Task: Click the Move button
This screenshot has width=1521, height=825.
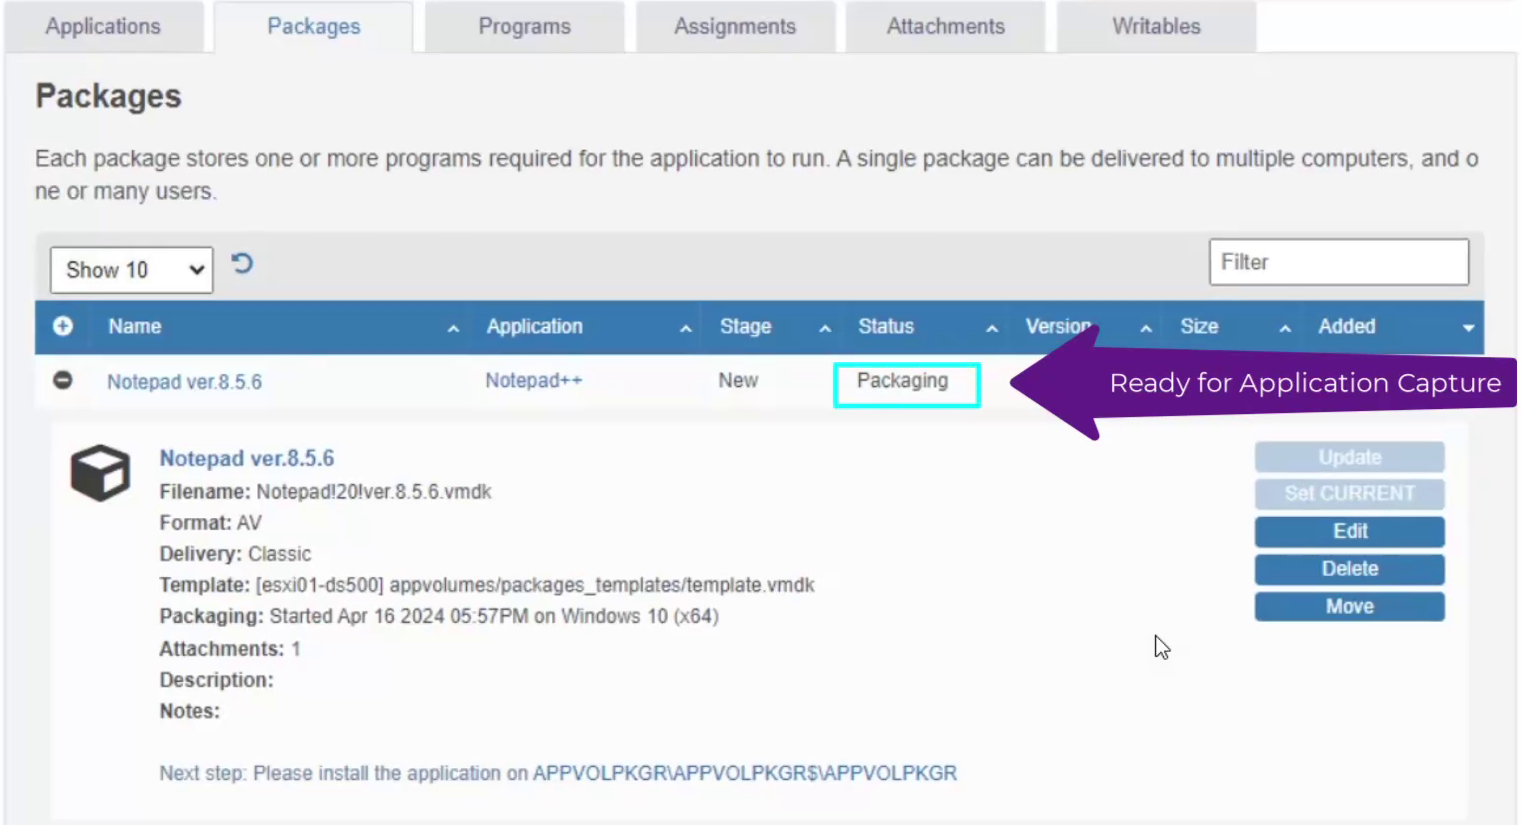Action: [1349, 607]
